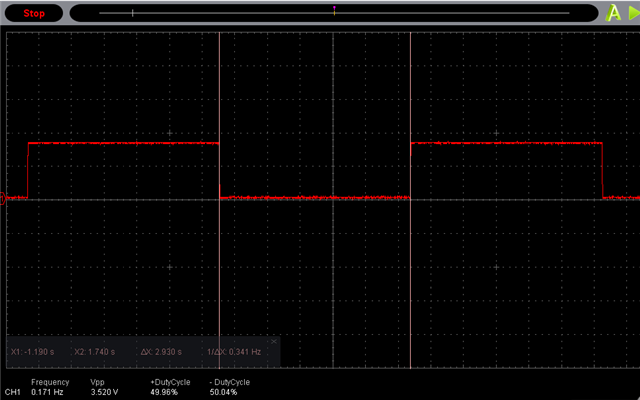Click the green Auto 'A' icon
Screen dimensions: 640x400
(x=613, y=13)
